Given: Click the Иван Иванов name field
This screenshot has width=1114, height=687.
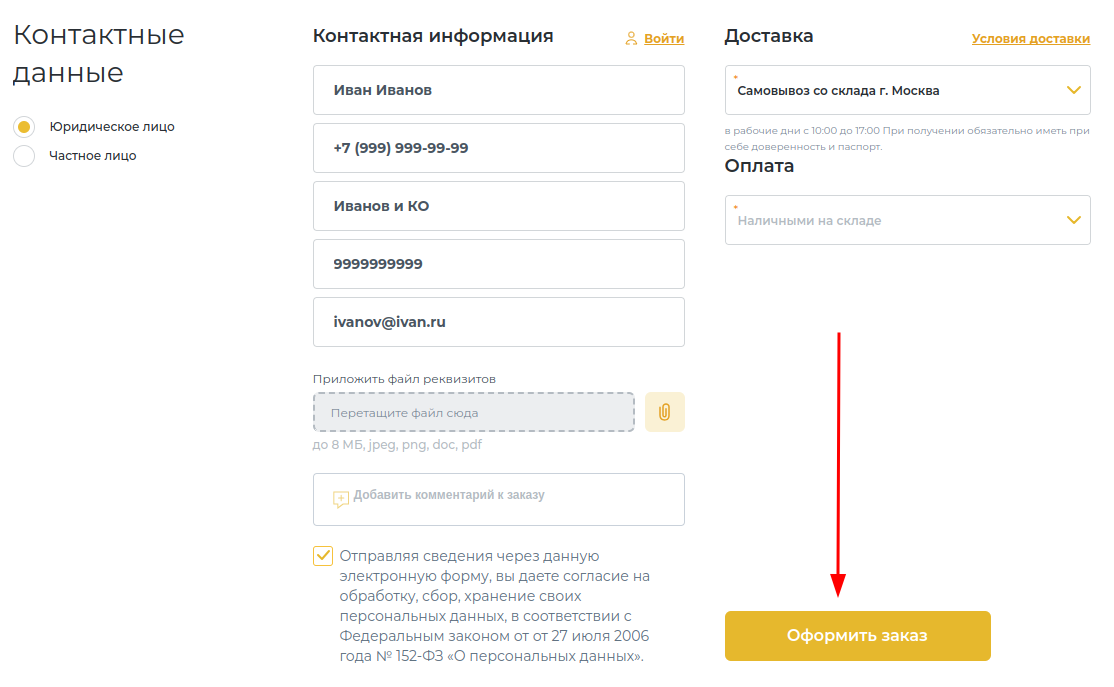Looking at the screenshot, I should (x=498, y=90).
